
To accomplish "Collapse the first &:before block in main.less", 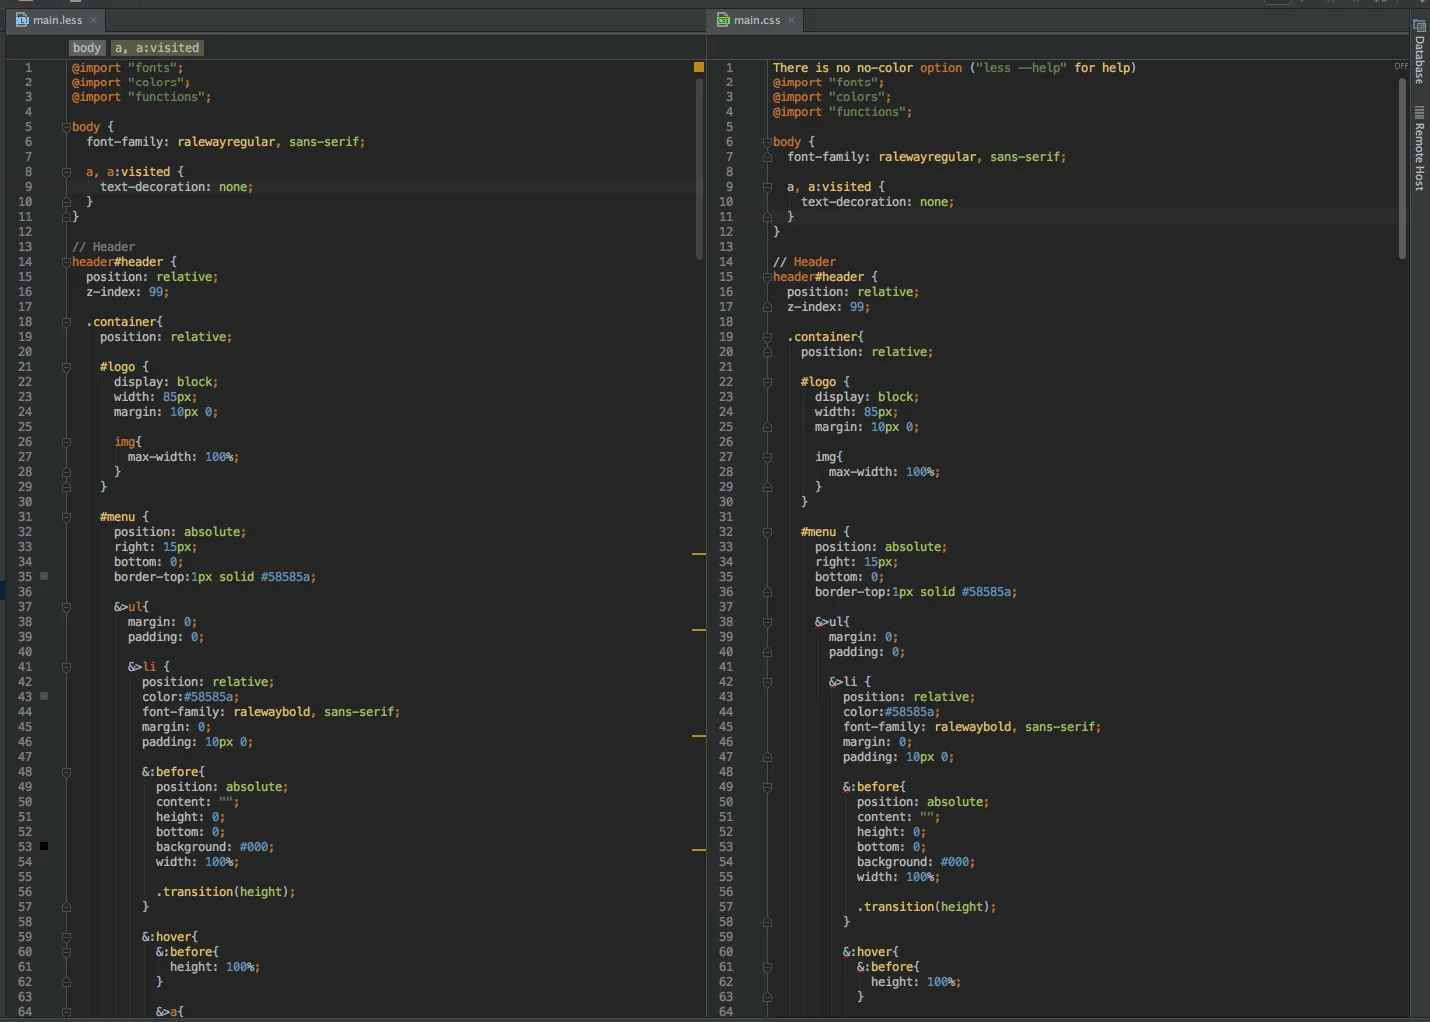I will [x=66, y=772].
